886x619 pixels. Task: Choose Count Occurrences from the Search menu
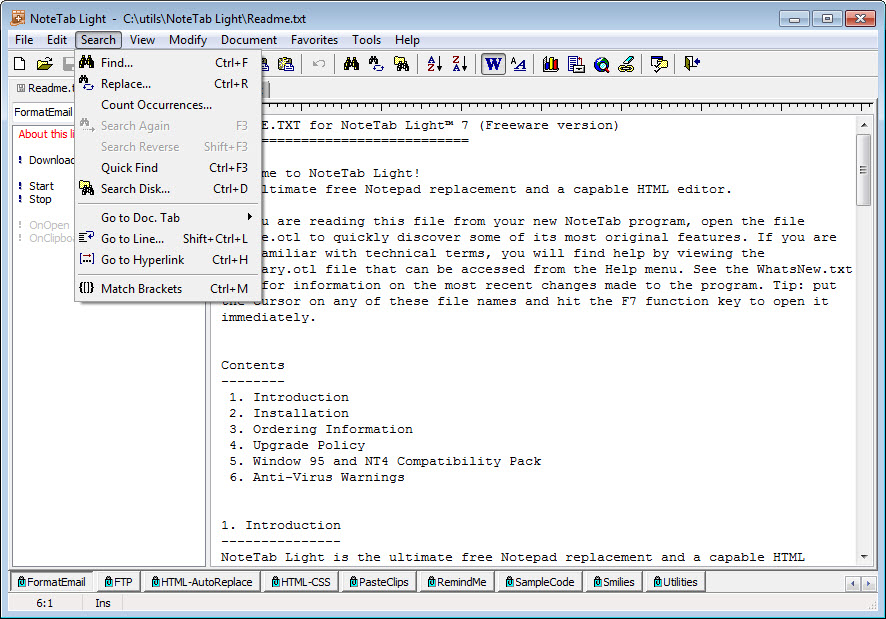(x=168, y=105)
